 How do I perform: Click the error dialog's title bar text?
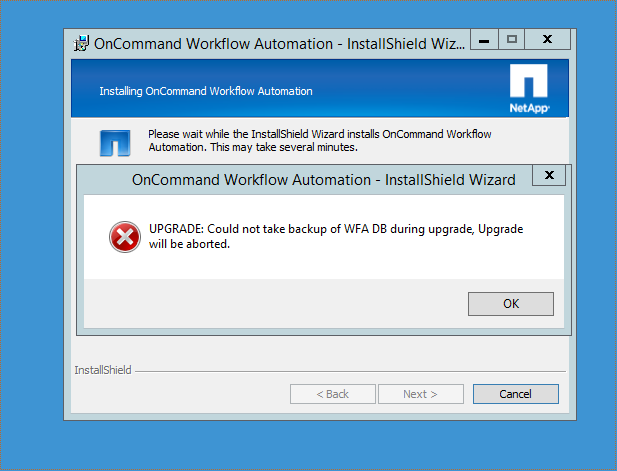click(323, 180)
